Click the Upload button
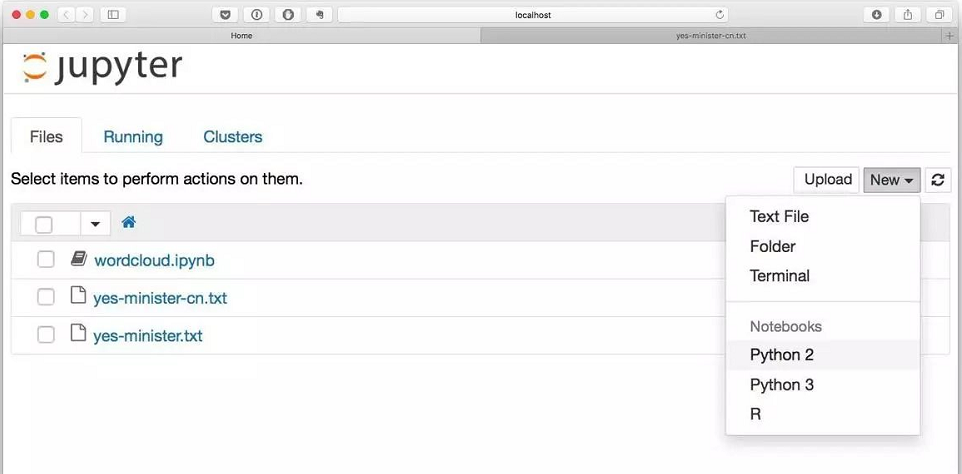The height and width of the screenshot is (474, 962). click(x=828, y=180)
